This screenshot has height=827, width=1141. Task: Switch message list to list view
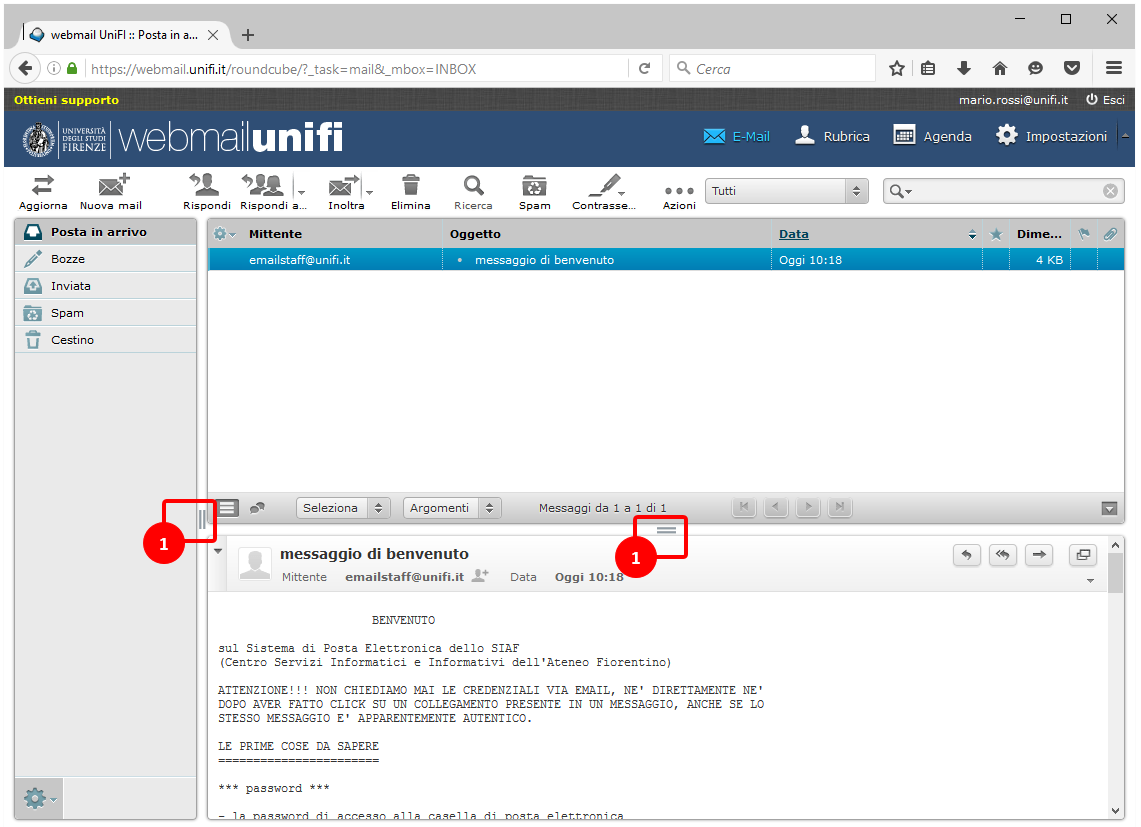(227, 507)
